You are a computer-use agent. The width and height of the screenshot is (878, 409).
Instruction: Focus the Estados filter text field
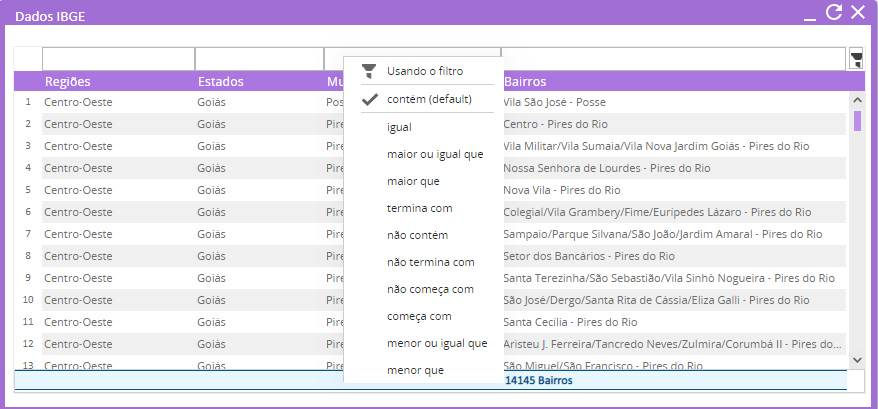pyautogui.click(x=259, y=59)
